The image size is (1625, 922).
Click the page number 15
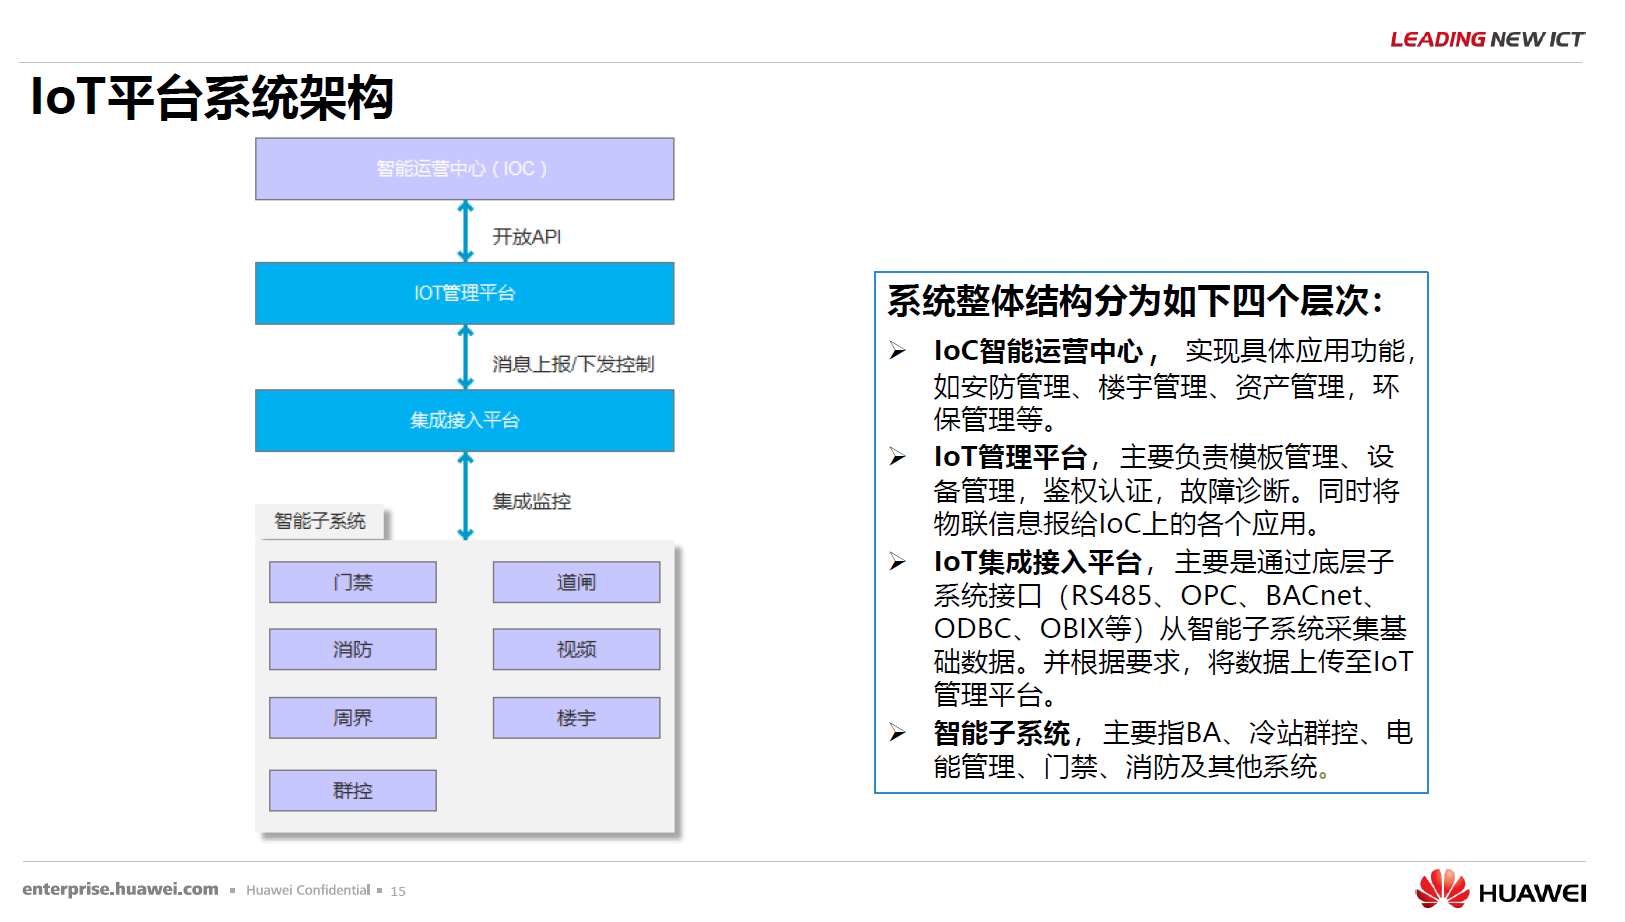(398, 891)
